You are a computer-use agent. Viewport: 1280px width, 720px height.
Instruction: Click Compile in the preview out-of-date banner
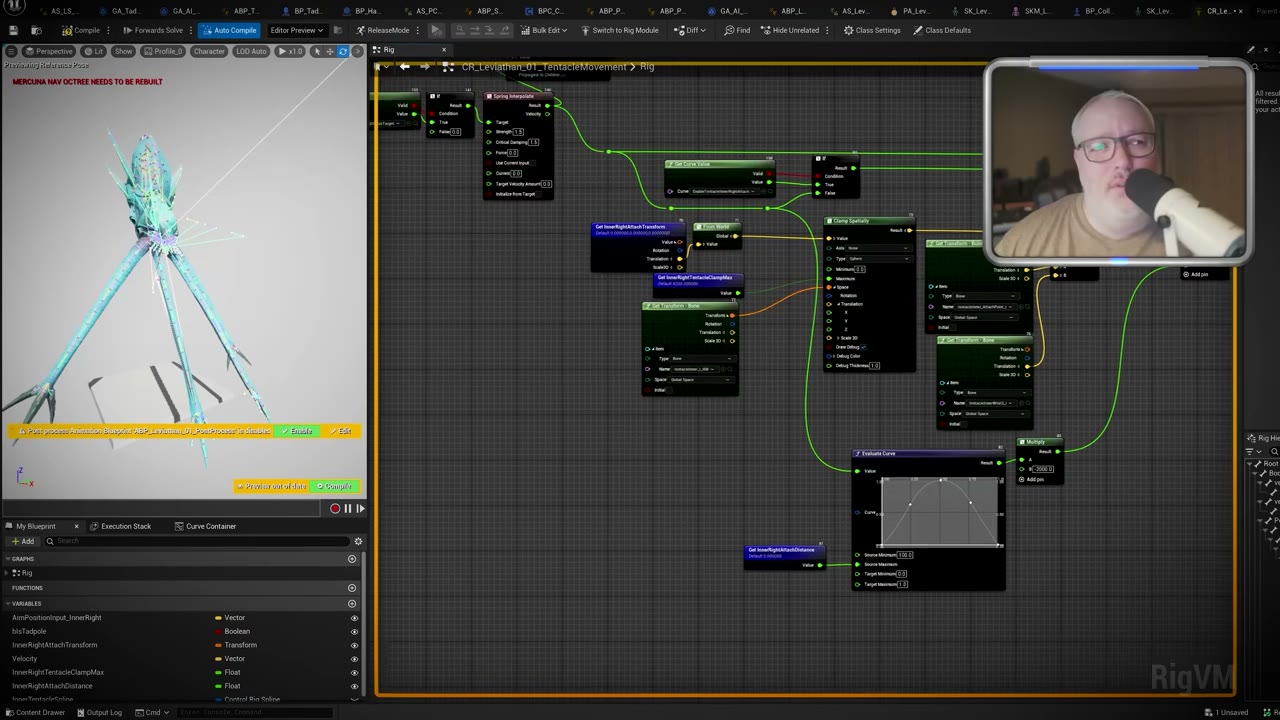pyautogui.click(x=334, y=486)
